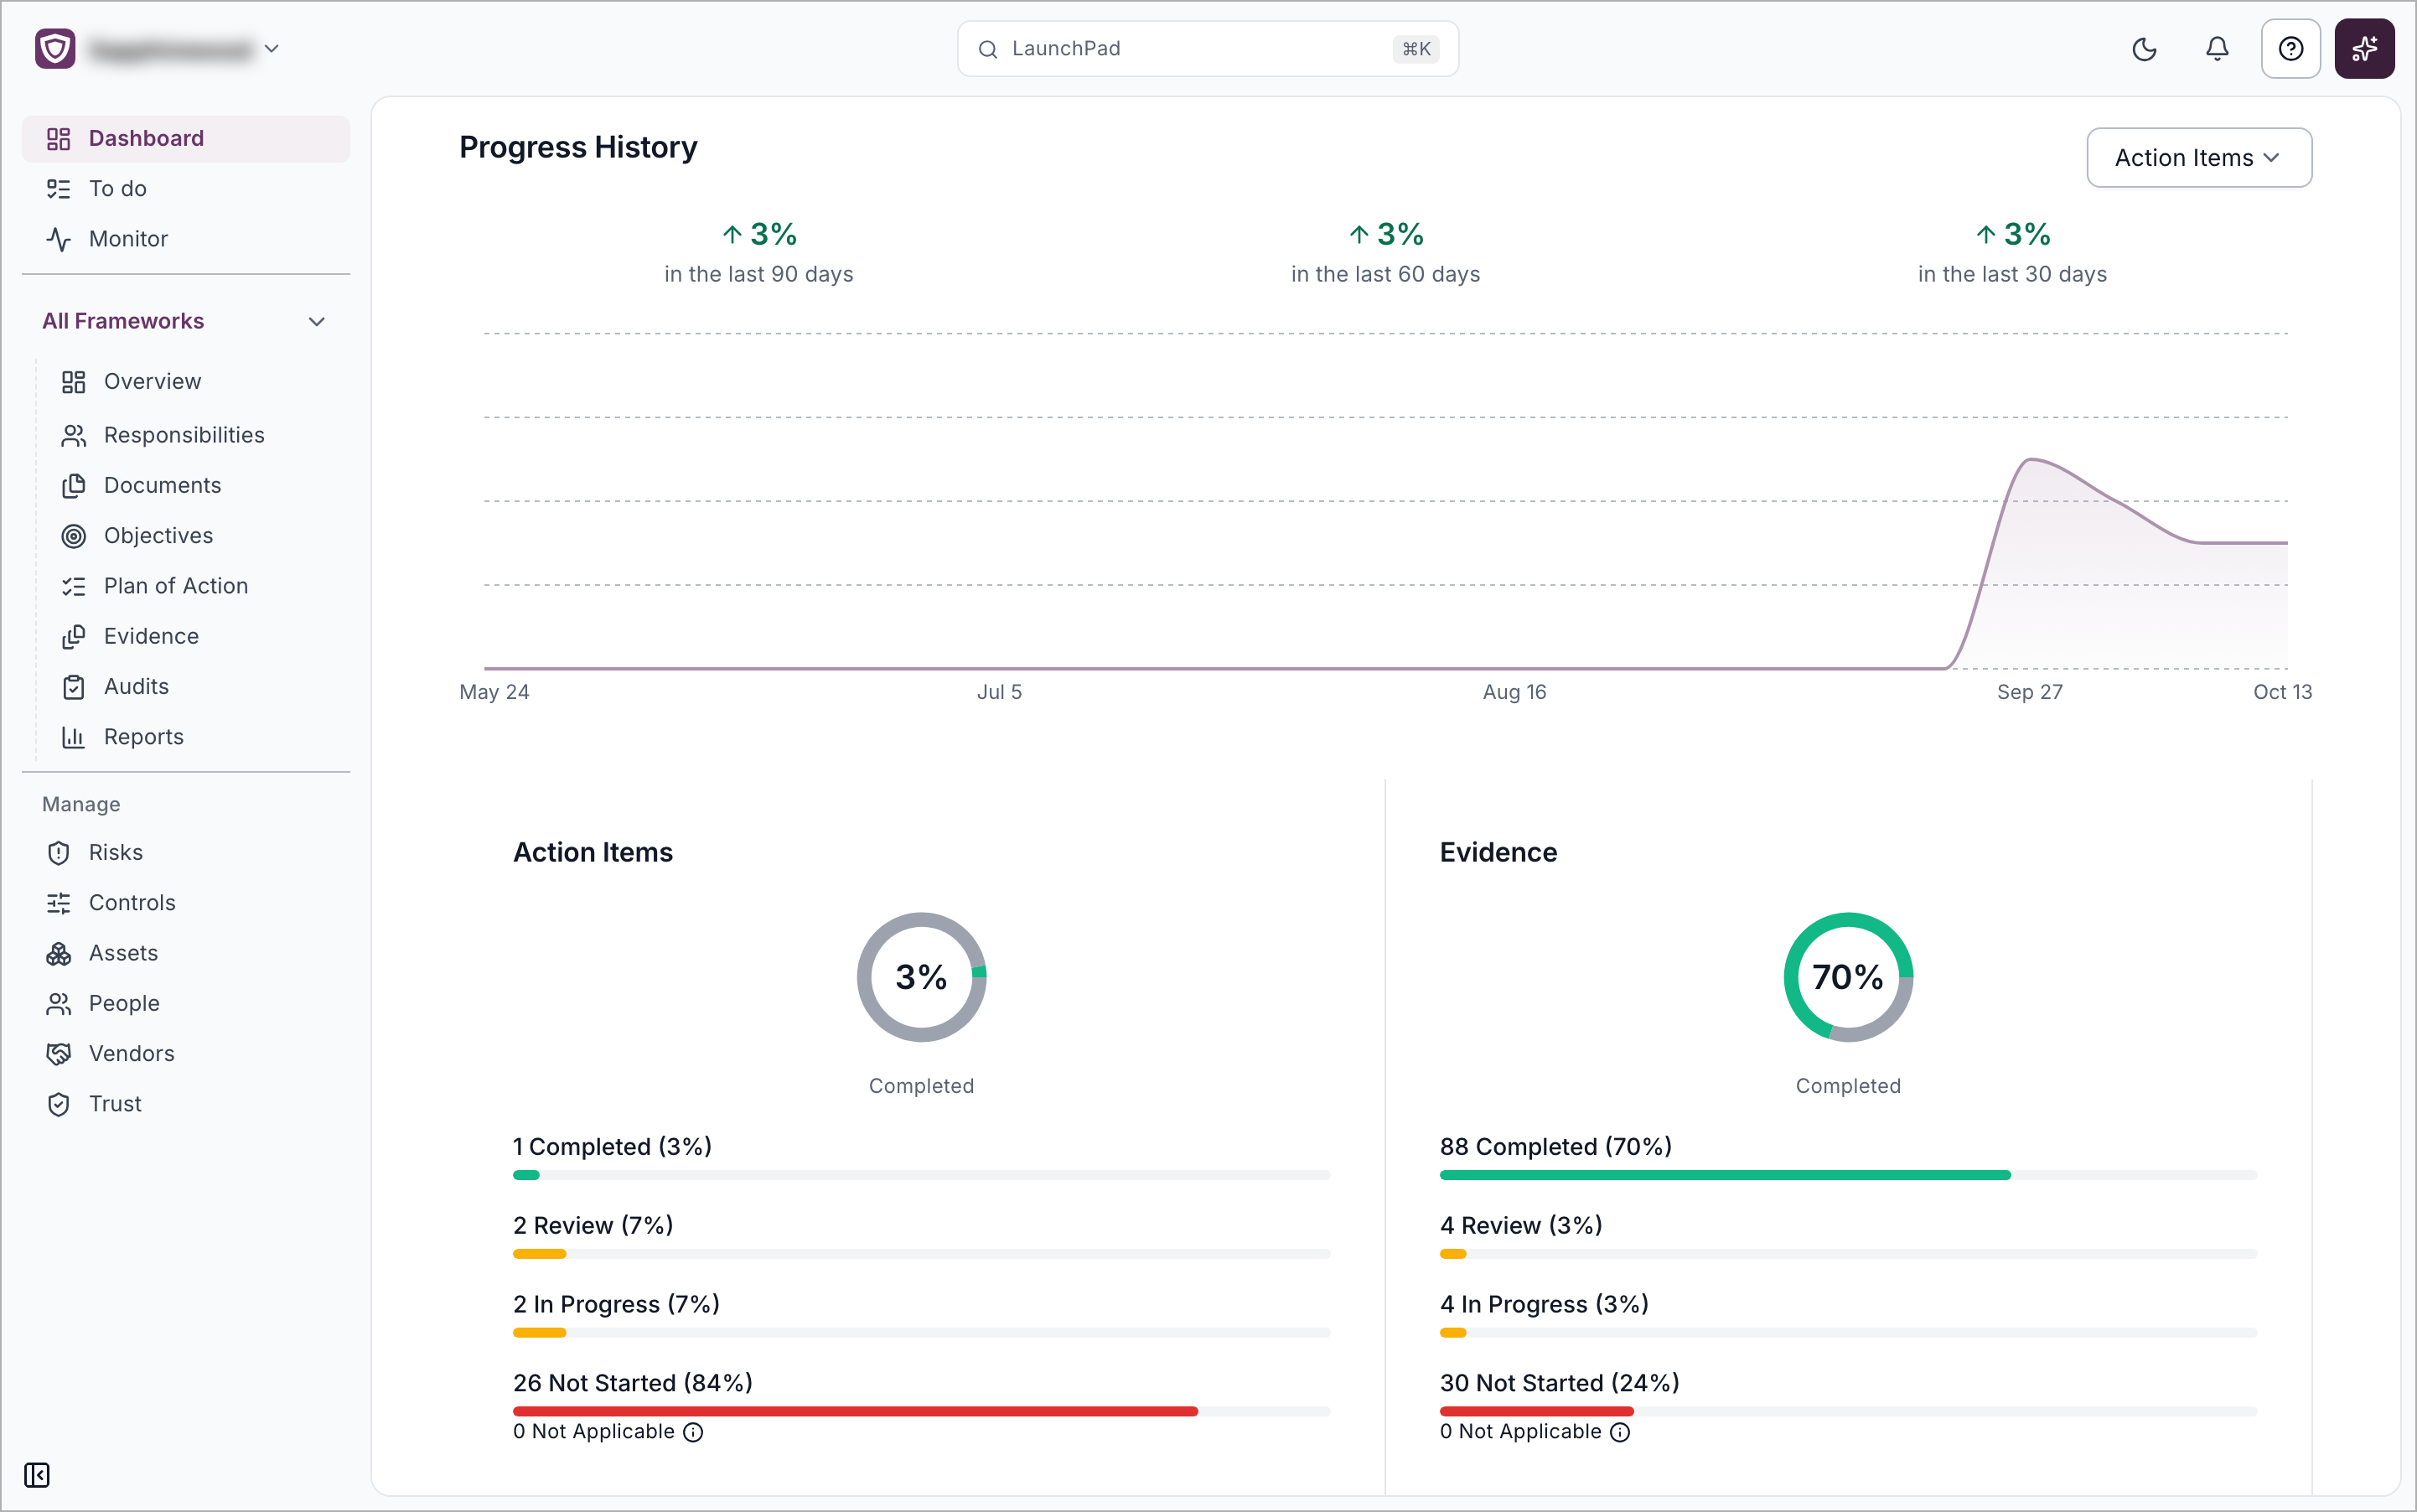Click the Trust shield check icon

click(x=59, y=1104)
